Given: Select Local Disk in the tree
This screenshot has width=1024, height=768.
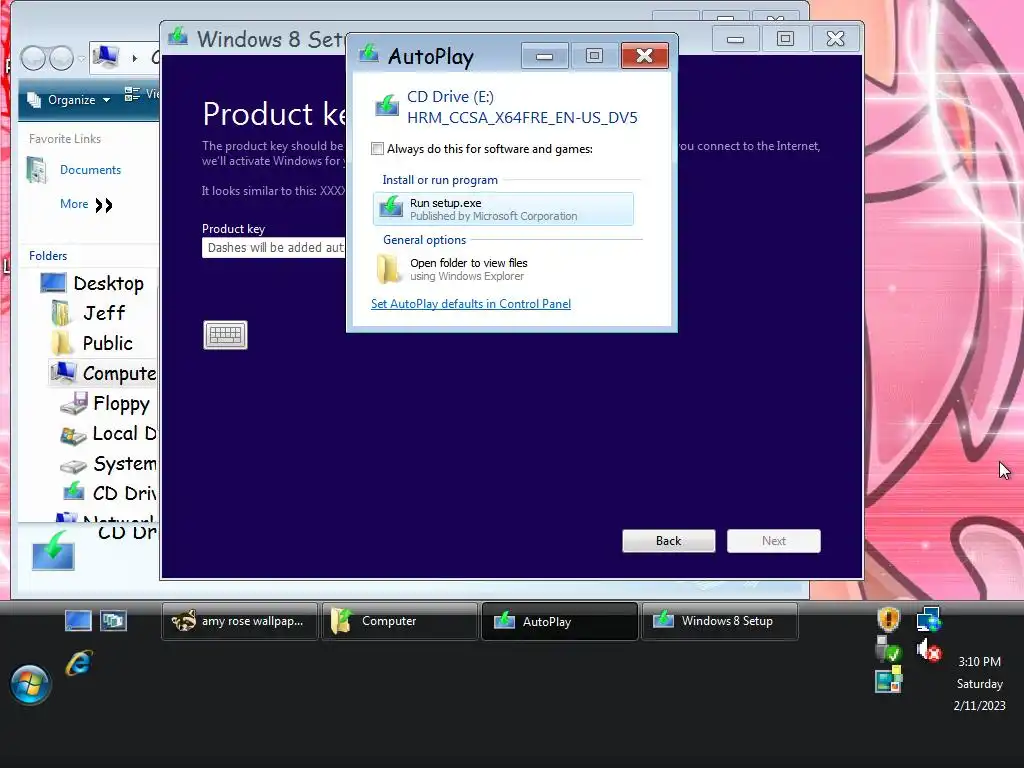Looking at the screenshot, I should tap(124, 433).
